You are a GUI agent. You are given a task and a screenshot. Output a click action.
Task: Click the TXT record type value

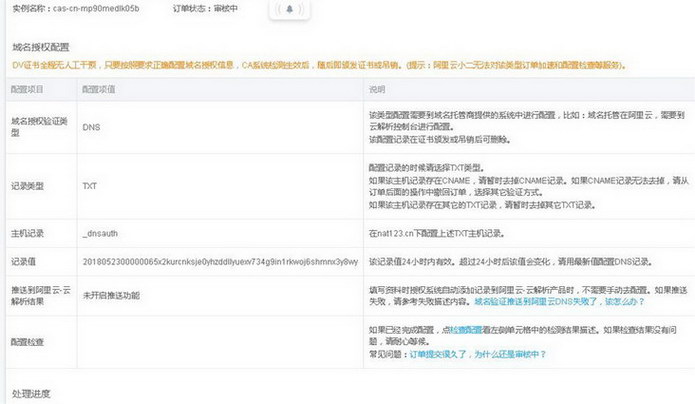tap(89, 186)
